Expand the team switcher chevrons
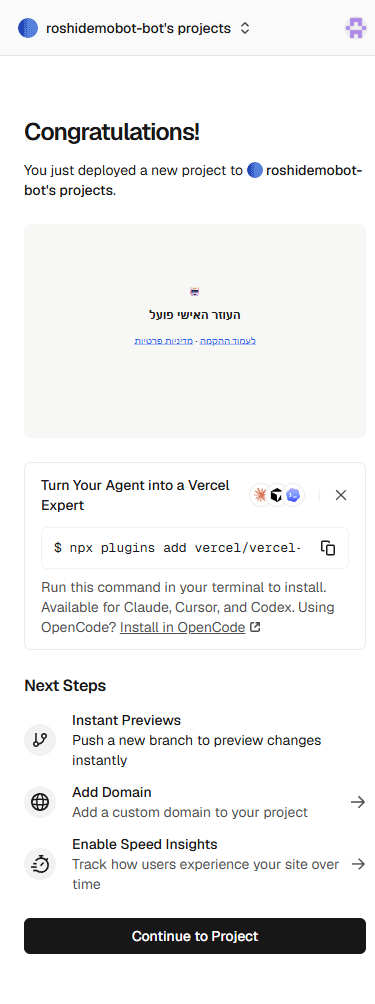The image size is (375, 1004). (245, 28)
